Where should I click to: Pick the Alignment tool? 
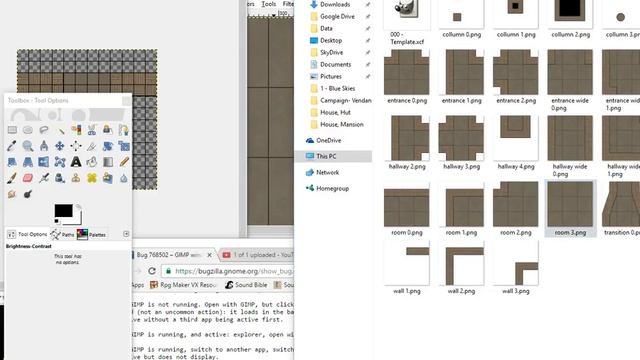[76, 146]
